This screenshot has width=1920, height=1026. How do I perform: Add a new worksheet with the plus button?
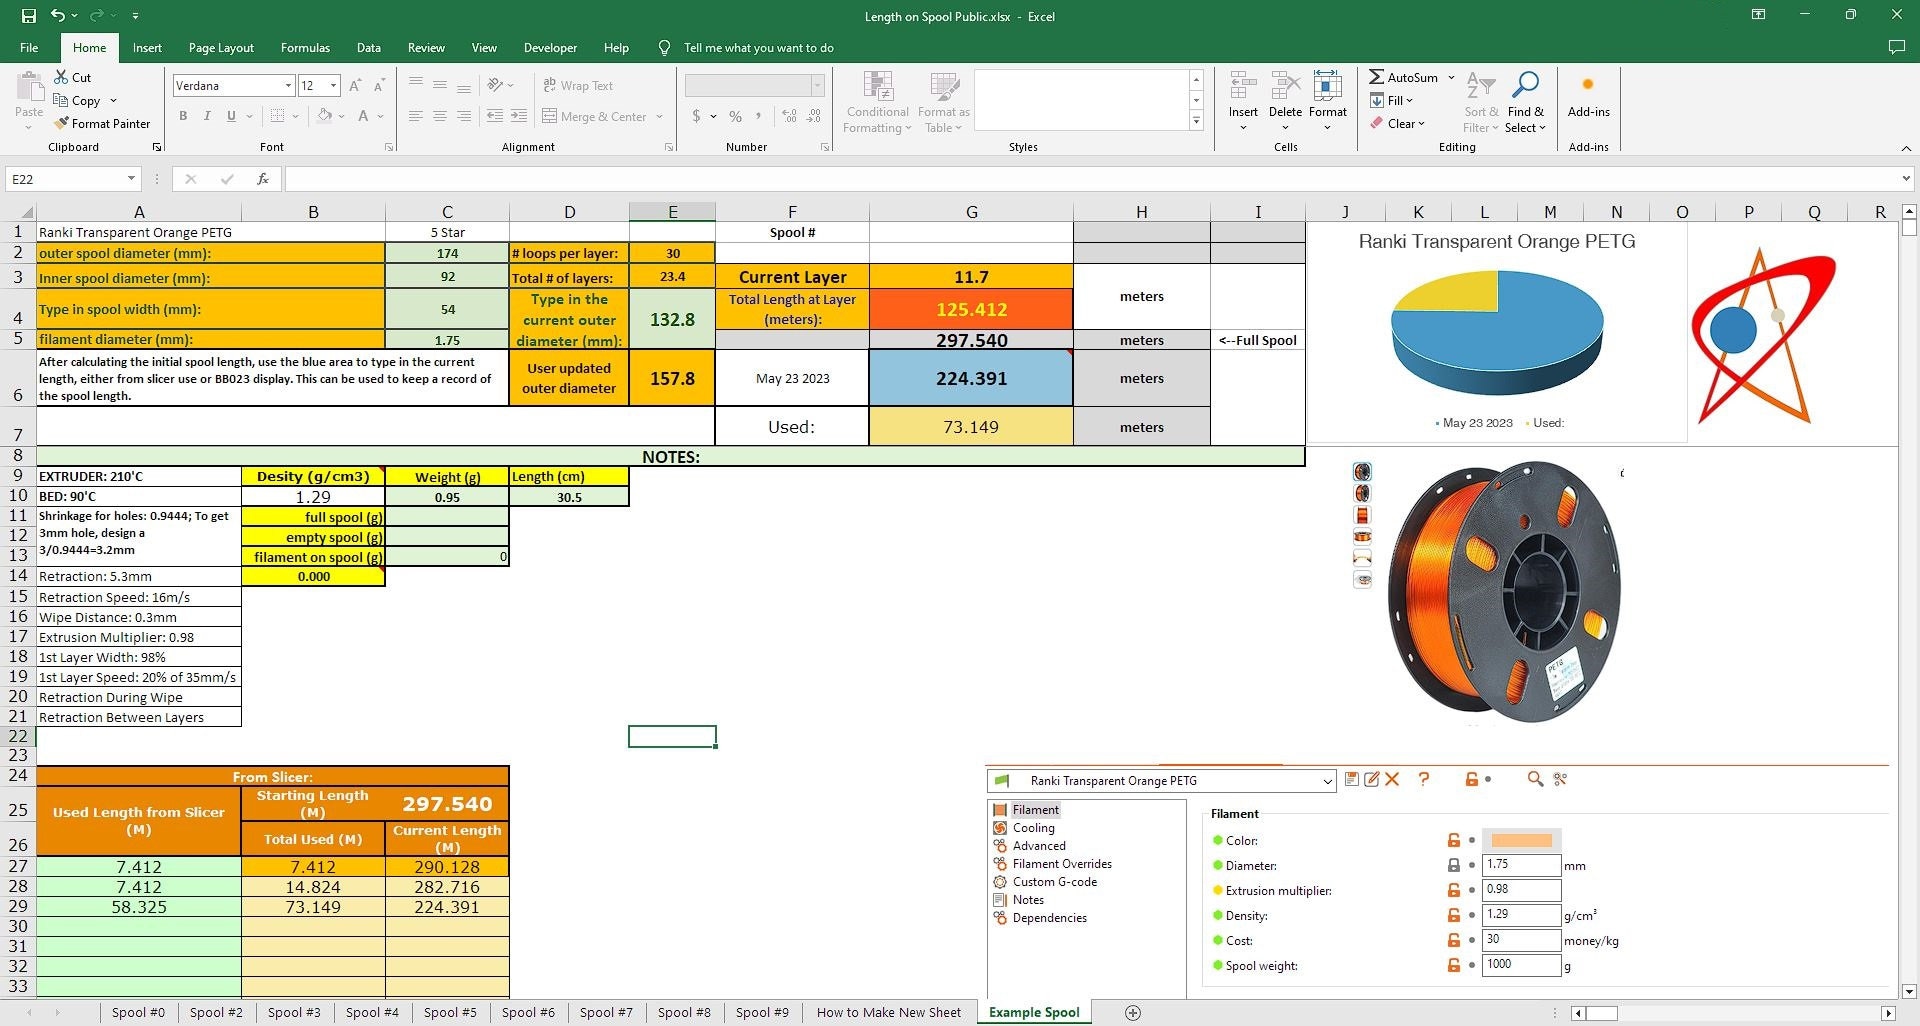click(1133, 1012)
